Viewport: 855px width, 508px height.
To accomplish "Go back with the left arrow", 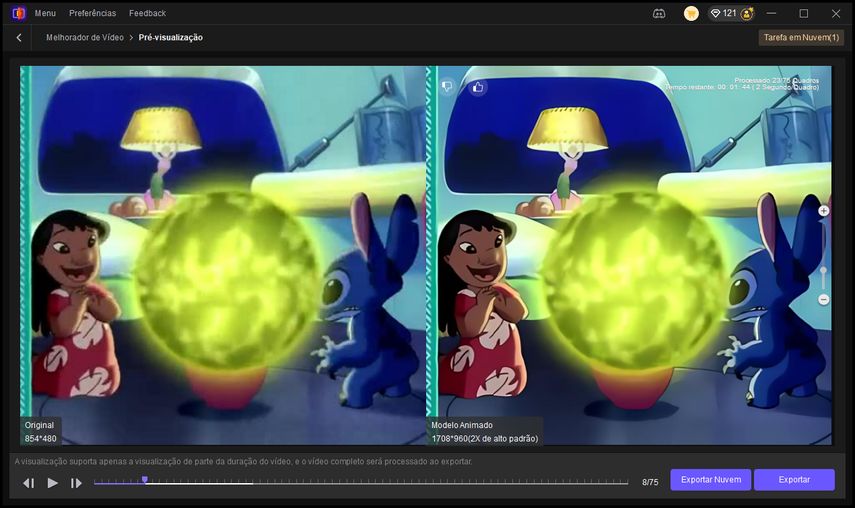I will [19, 38].
